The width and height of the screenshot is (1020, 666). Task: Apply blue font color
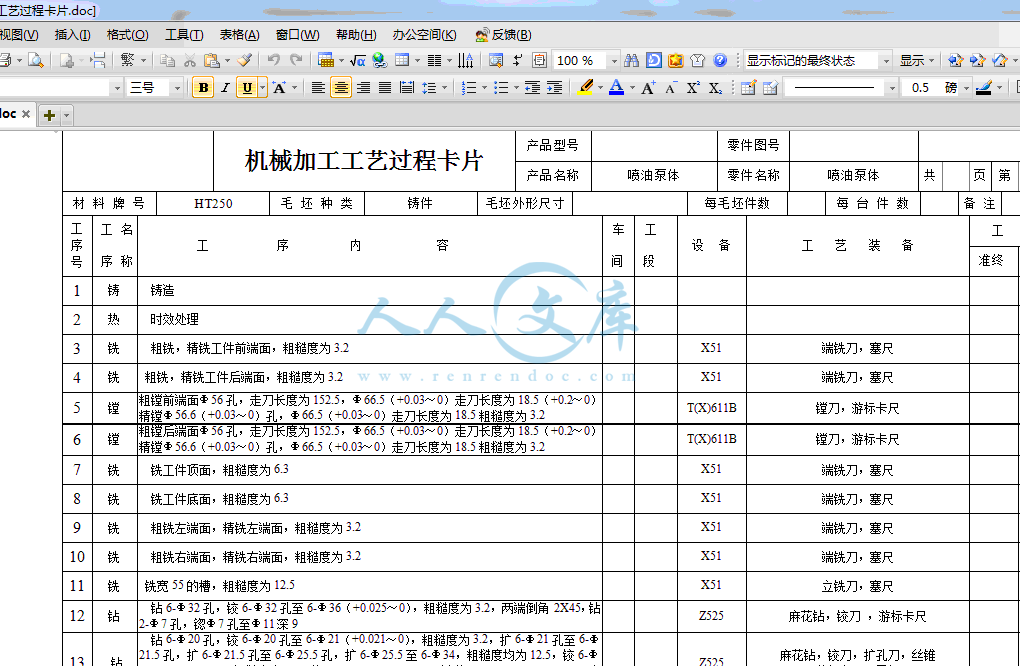pos(616,88)
